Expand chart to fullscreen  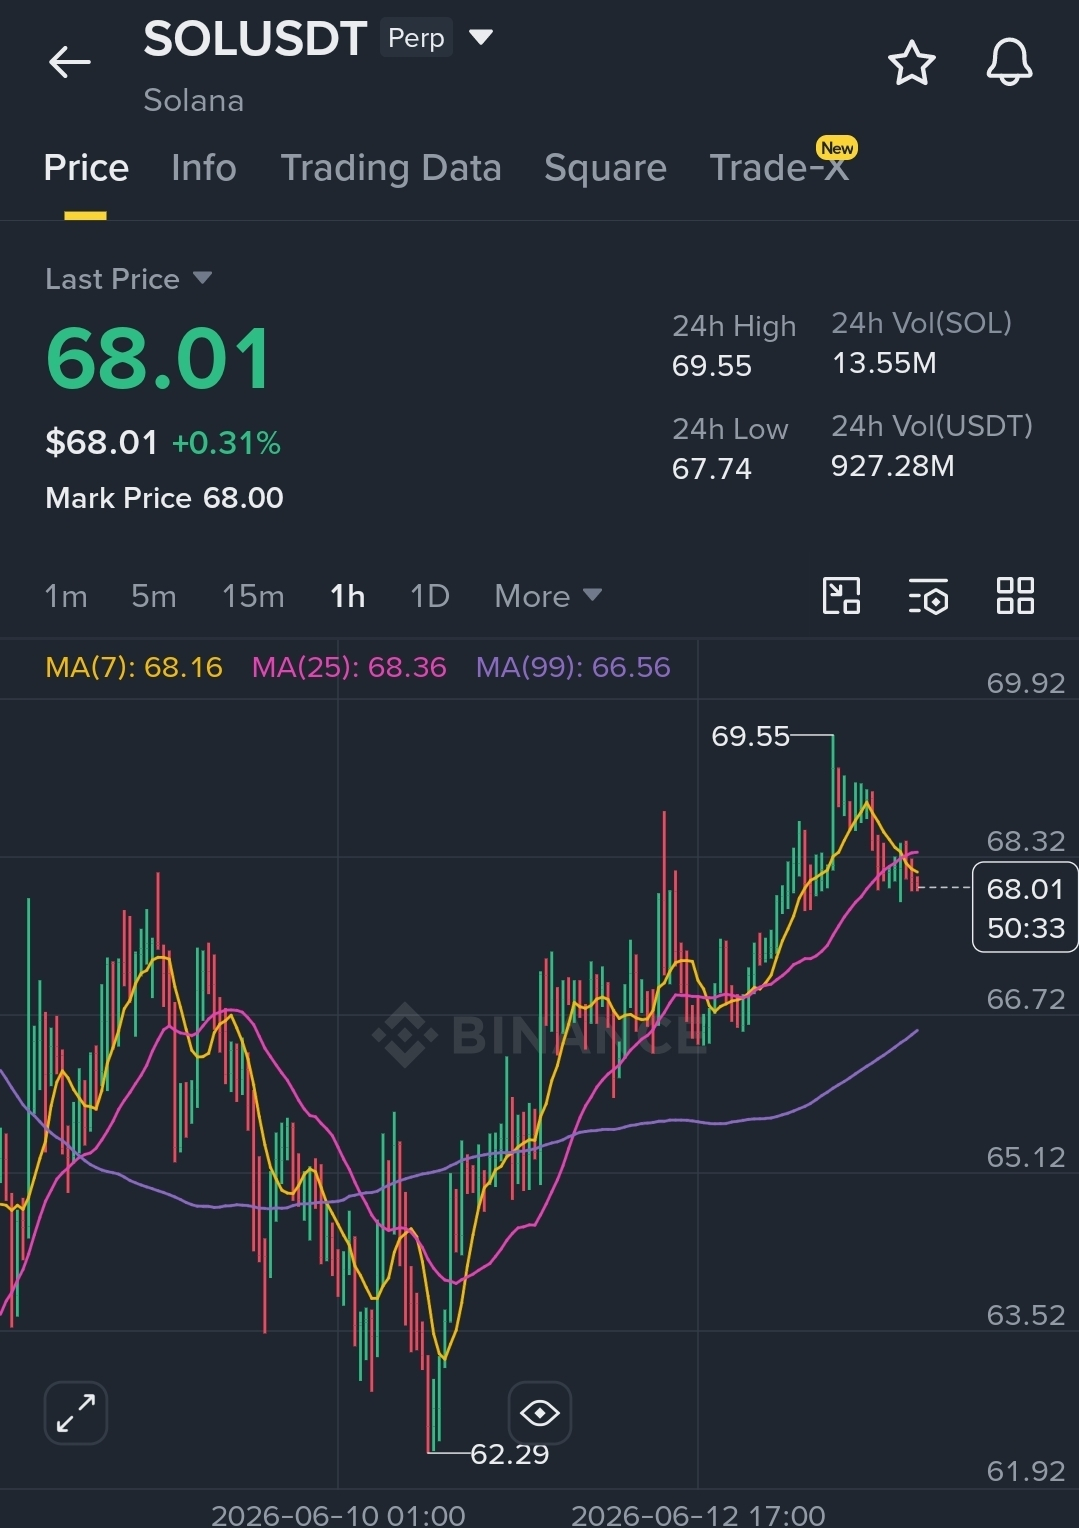(76, 1413)
